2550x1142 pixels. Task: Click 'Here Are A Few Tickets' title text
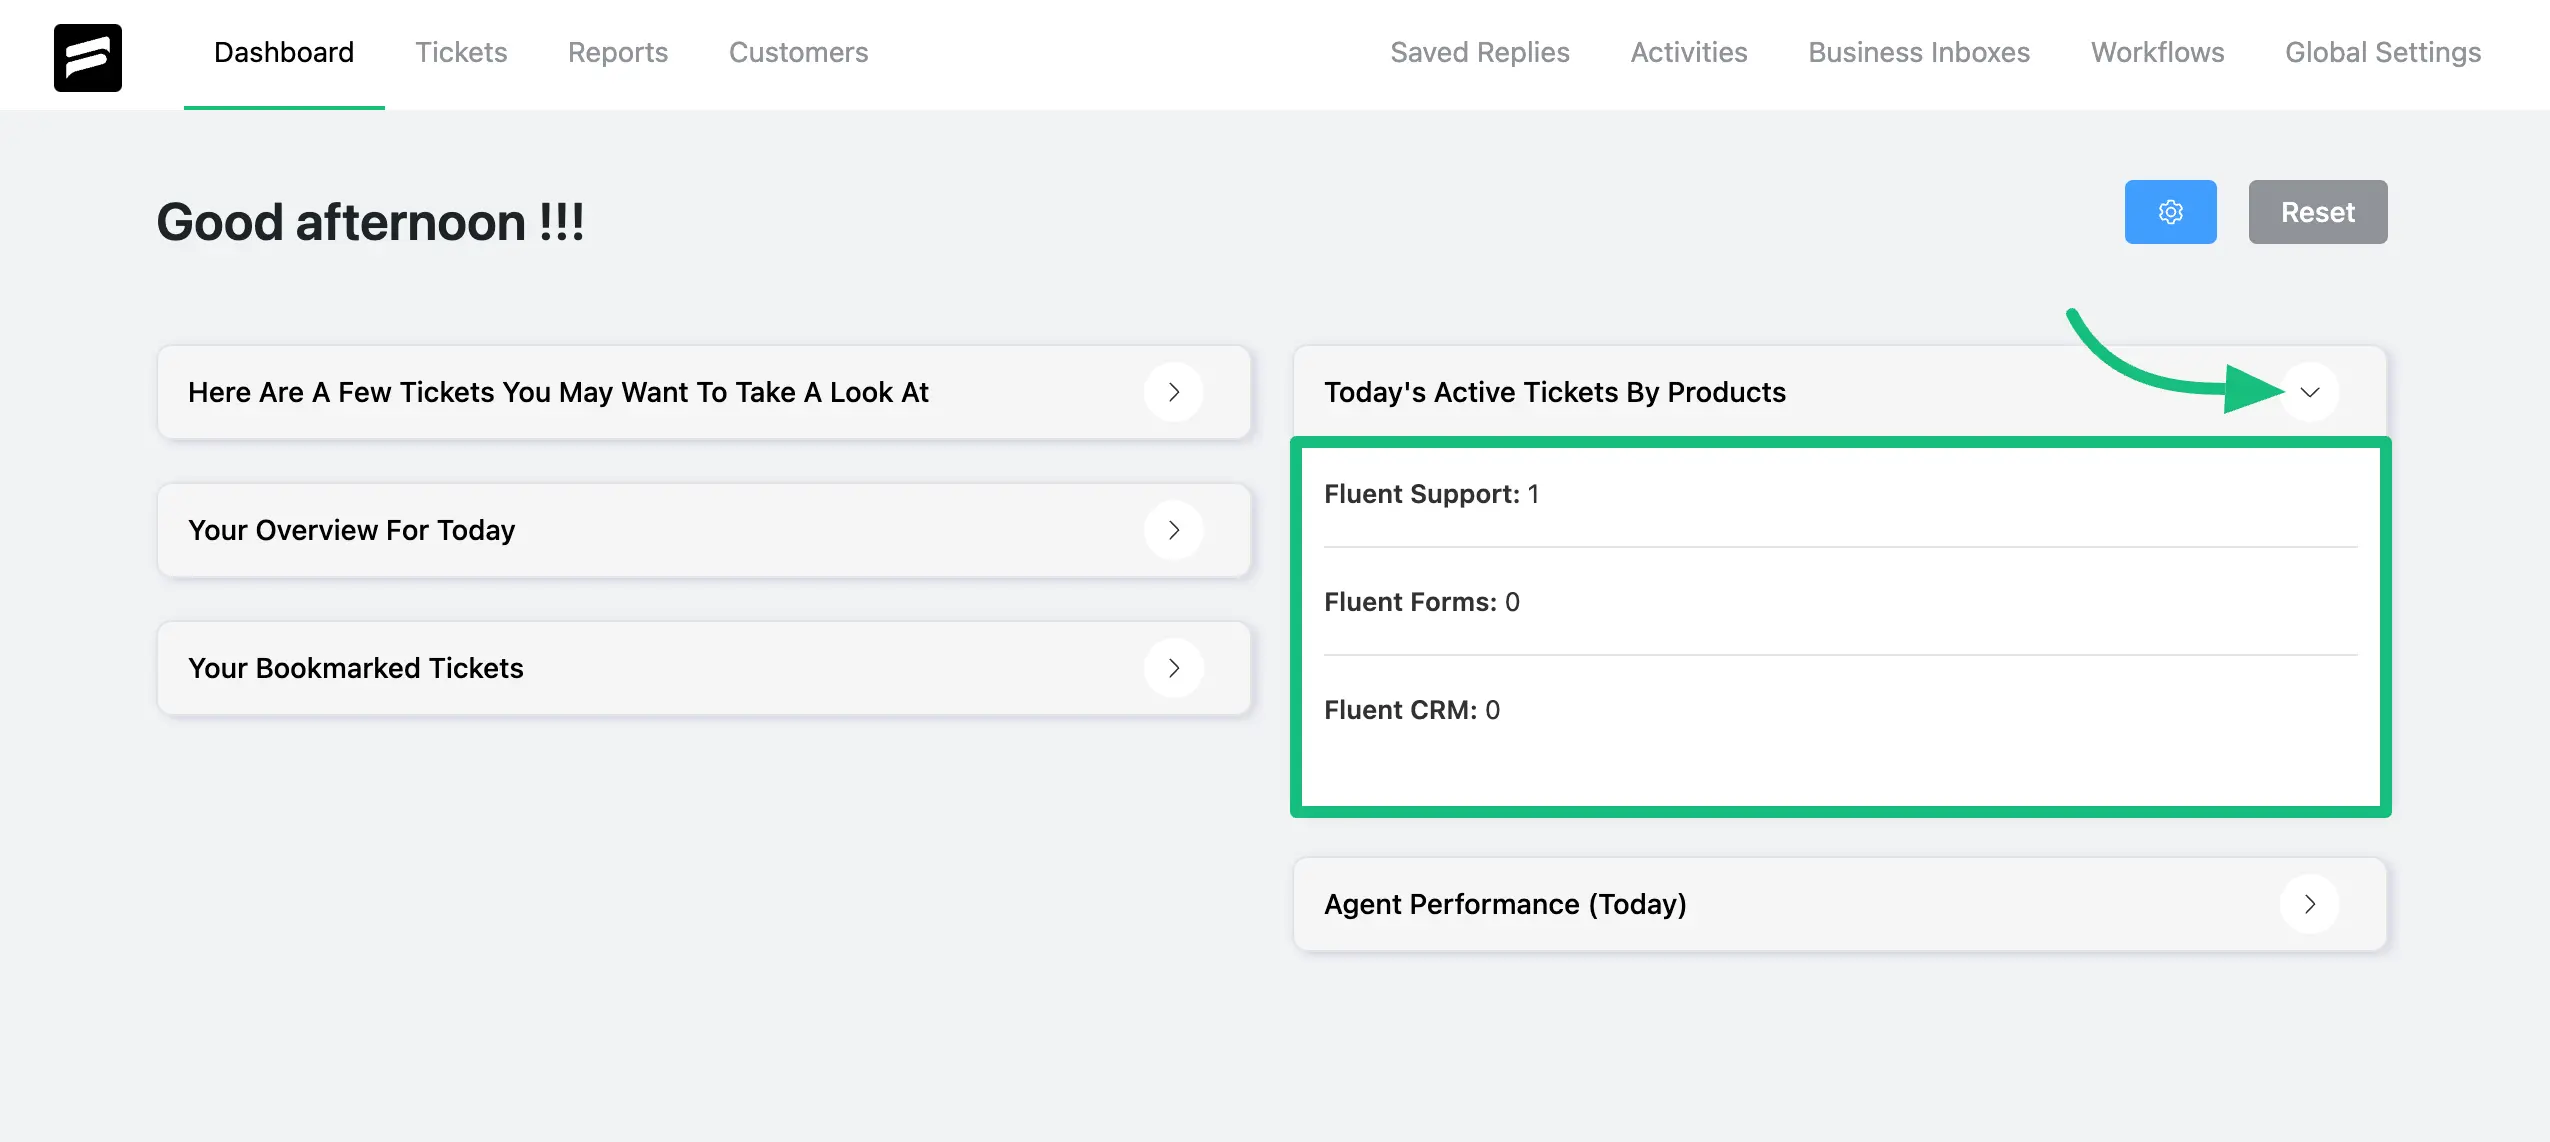[558, 392]
